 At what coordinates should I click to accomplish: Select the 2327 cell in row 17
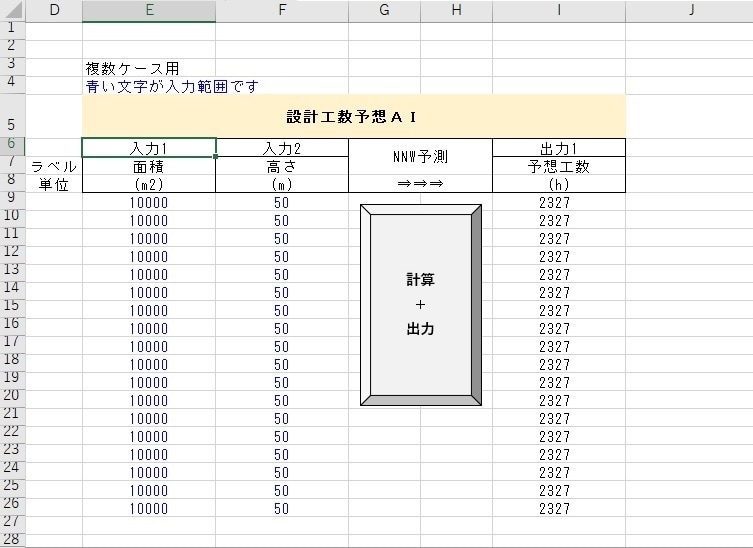pos(559,346)
